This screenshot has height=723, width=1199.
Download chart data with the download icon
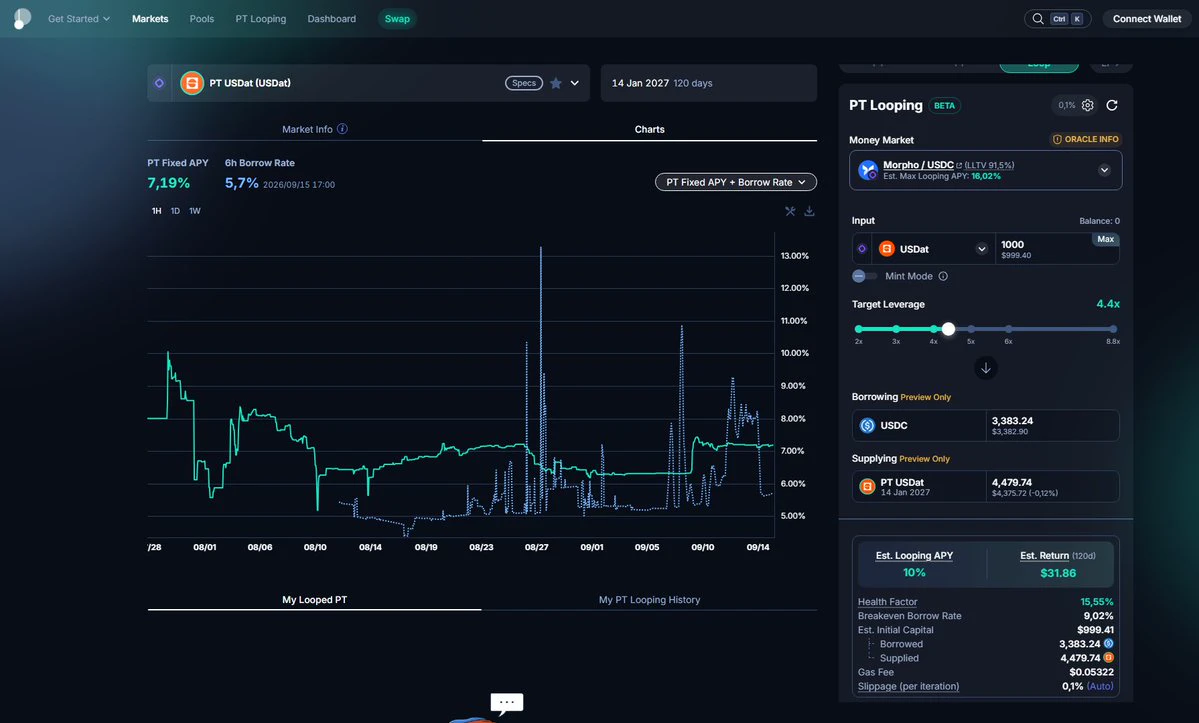click(x=809, y=211)
